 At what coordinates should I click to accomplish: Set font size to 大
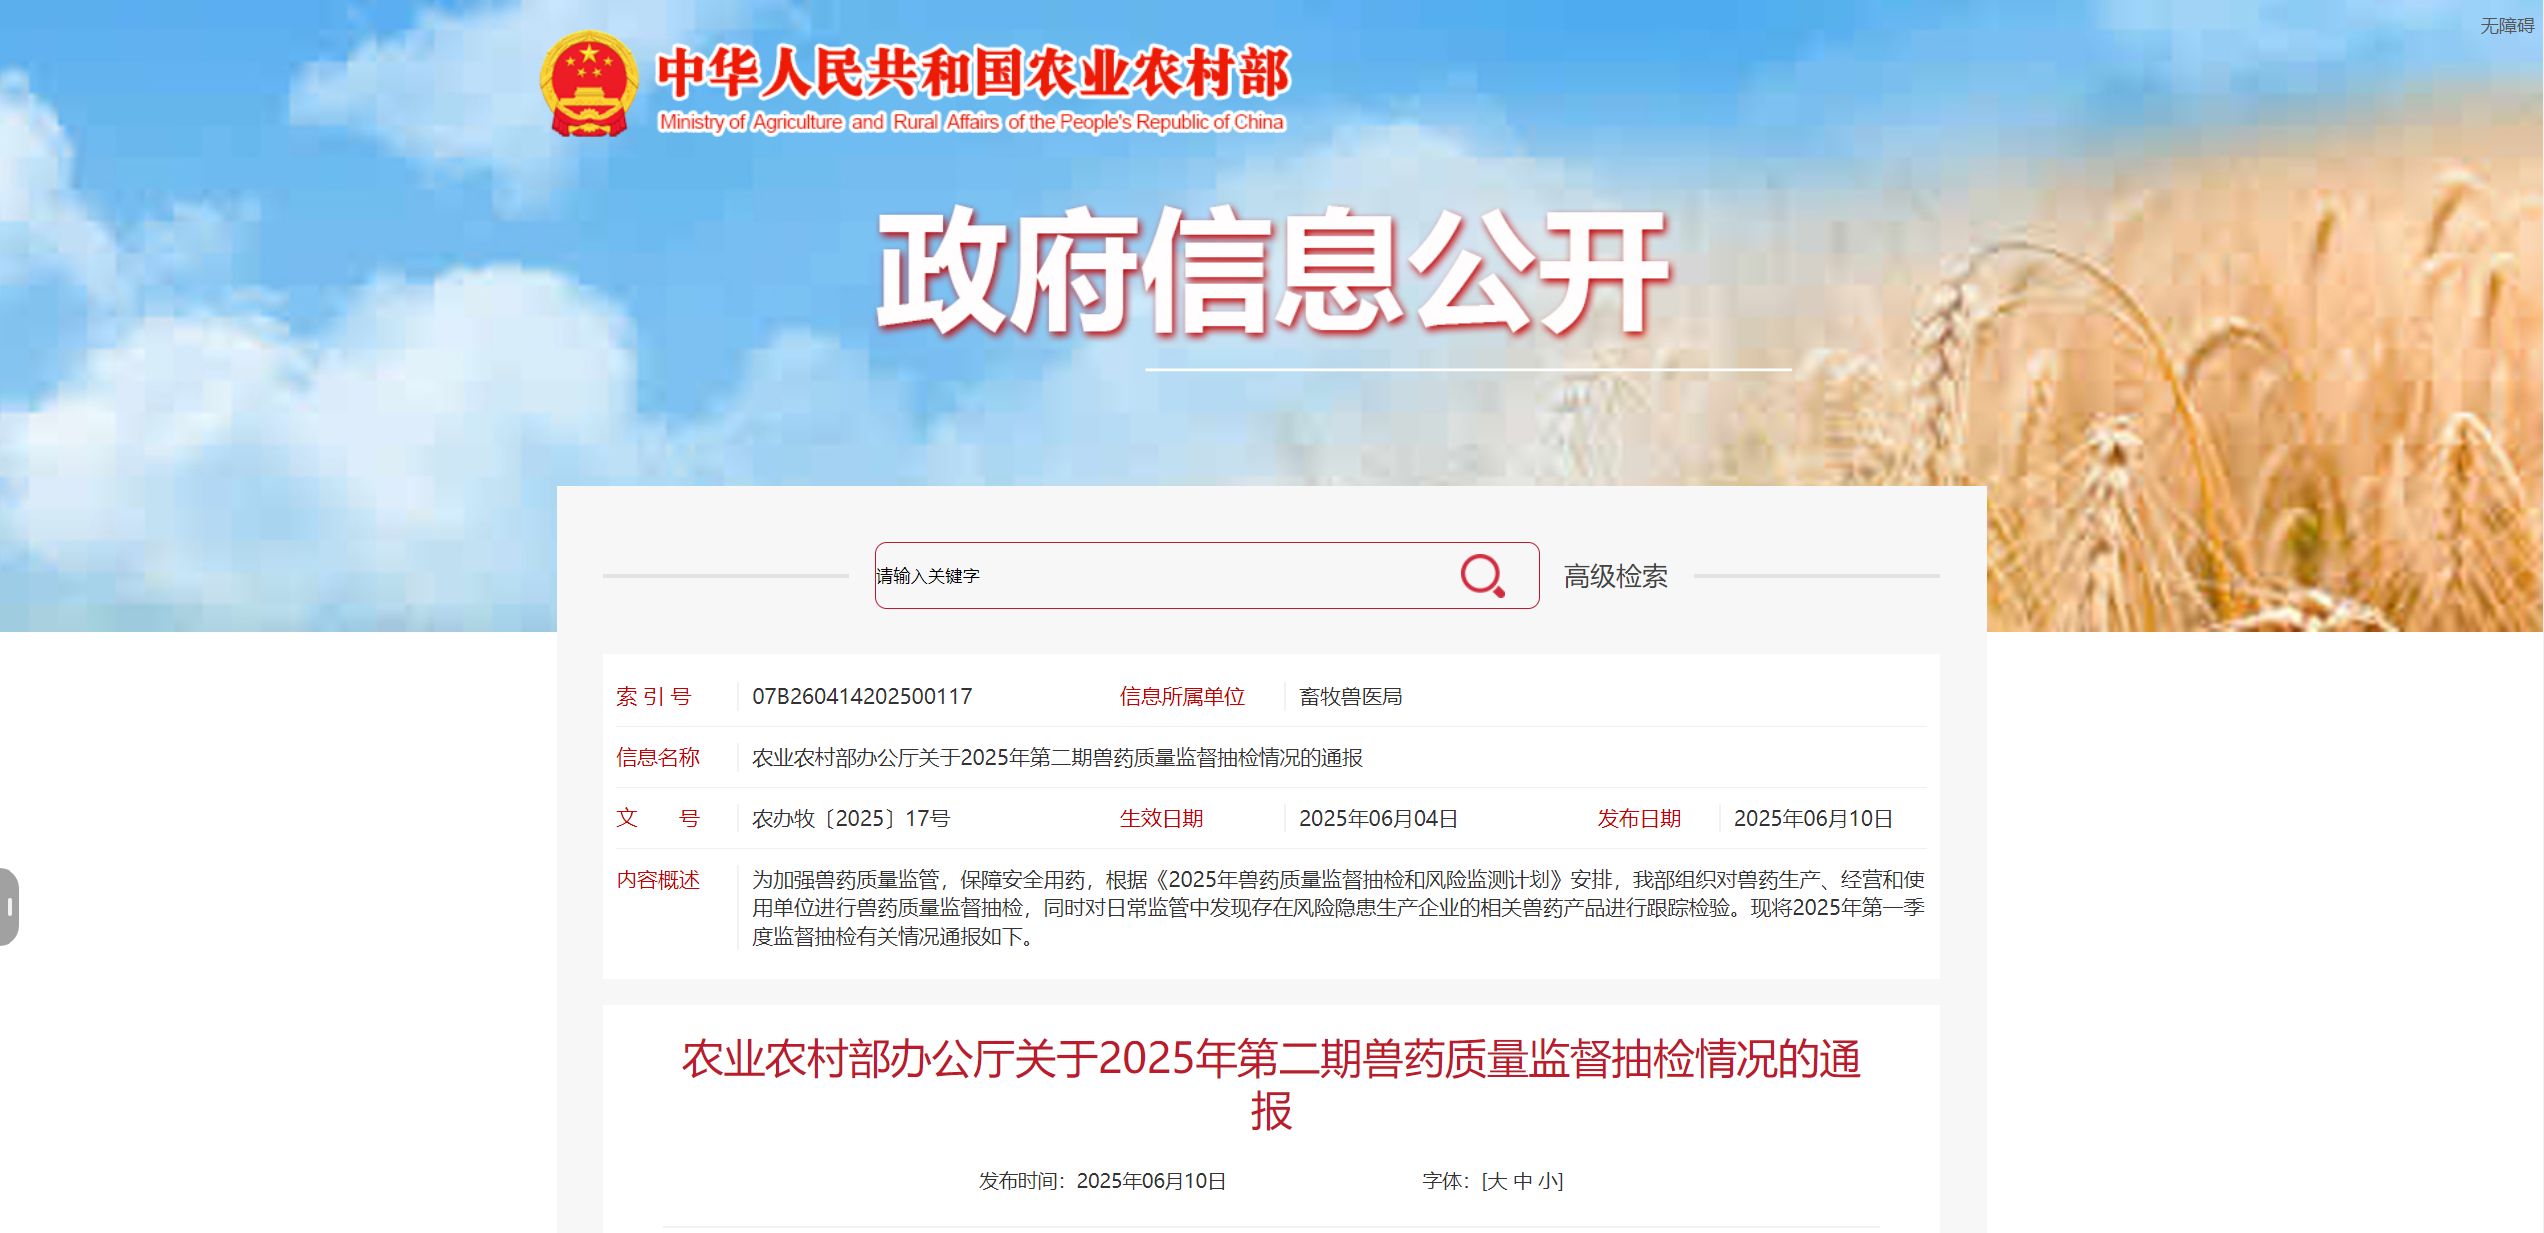pos(1496,1181)
